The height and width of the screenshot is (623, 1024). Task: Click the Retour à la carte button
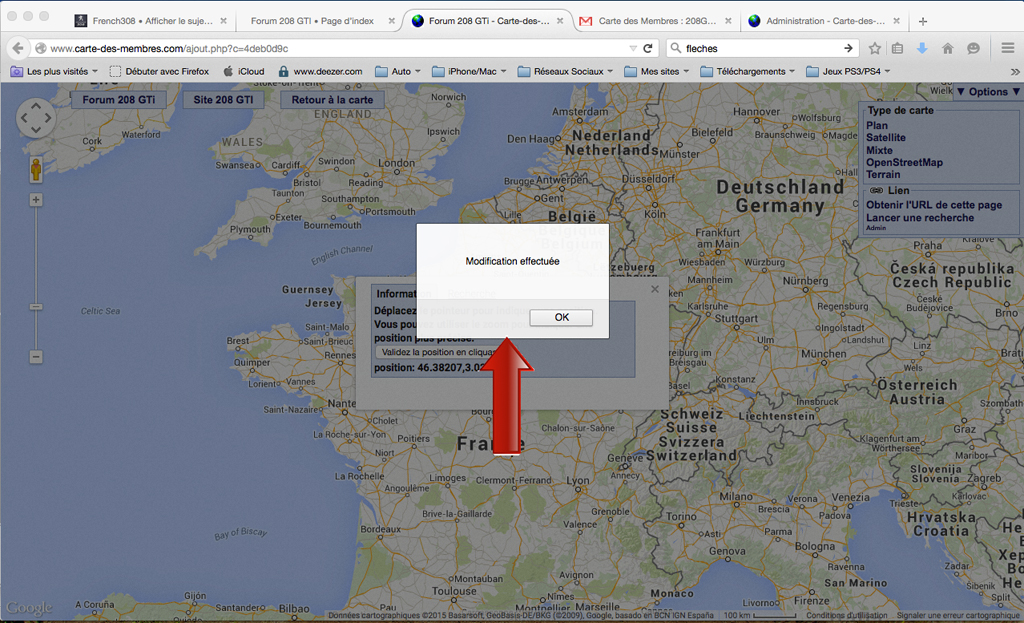pyautogui.click(x=332, y=99)
